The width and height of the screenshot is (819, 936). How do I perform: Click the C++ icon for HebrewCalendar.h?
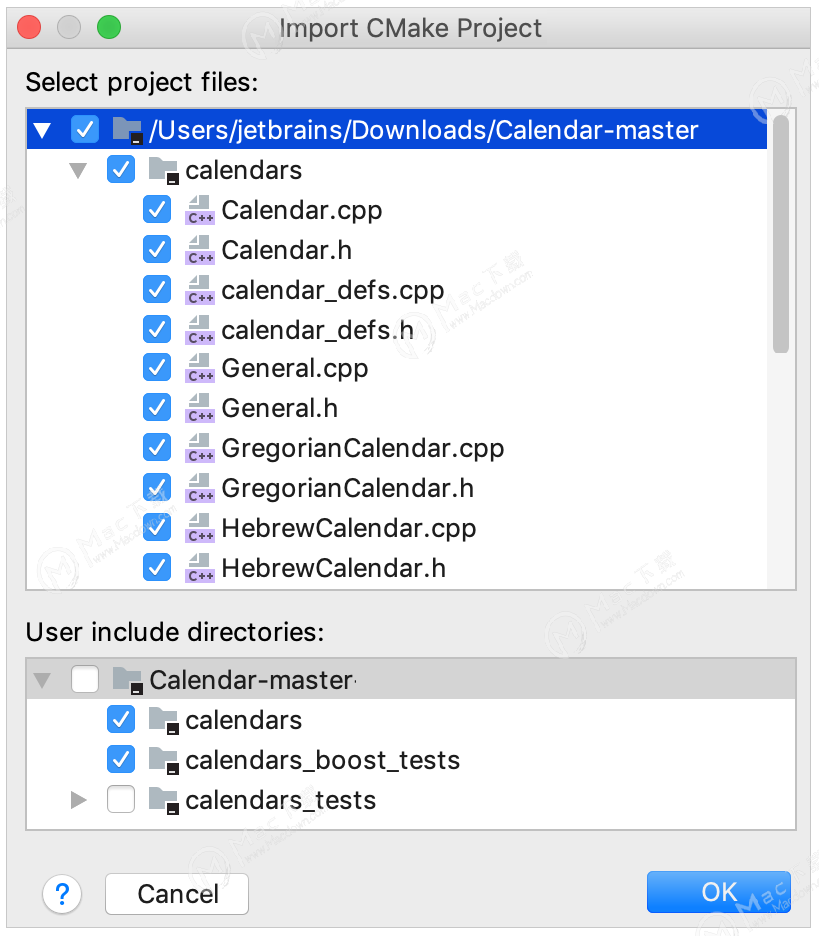point(200,568)
